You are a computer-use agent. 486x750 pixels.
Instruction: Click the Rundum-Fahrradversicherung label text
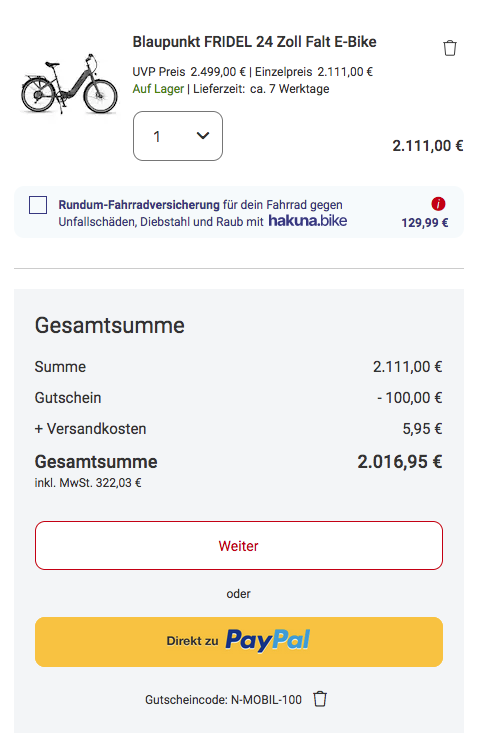[139, 205]
